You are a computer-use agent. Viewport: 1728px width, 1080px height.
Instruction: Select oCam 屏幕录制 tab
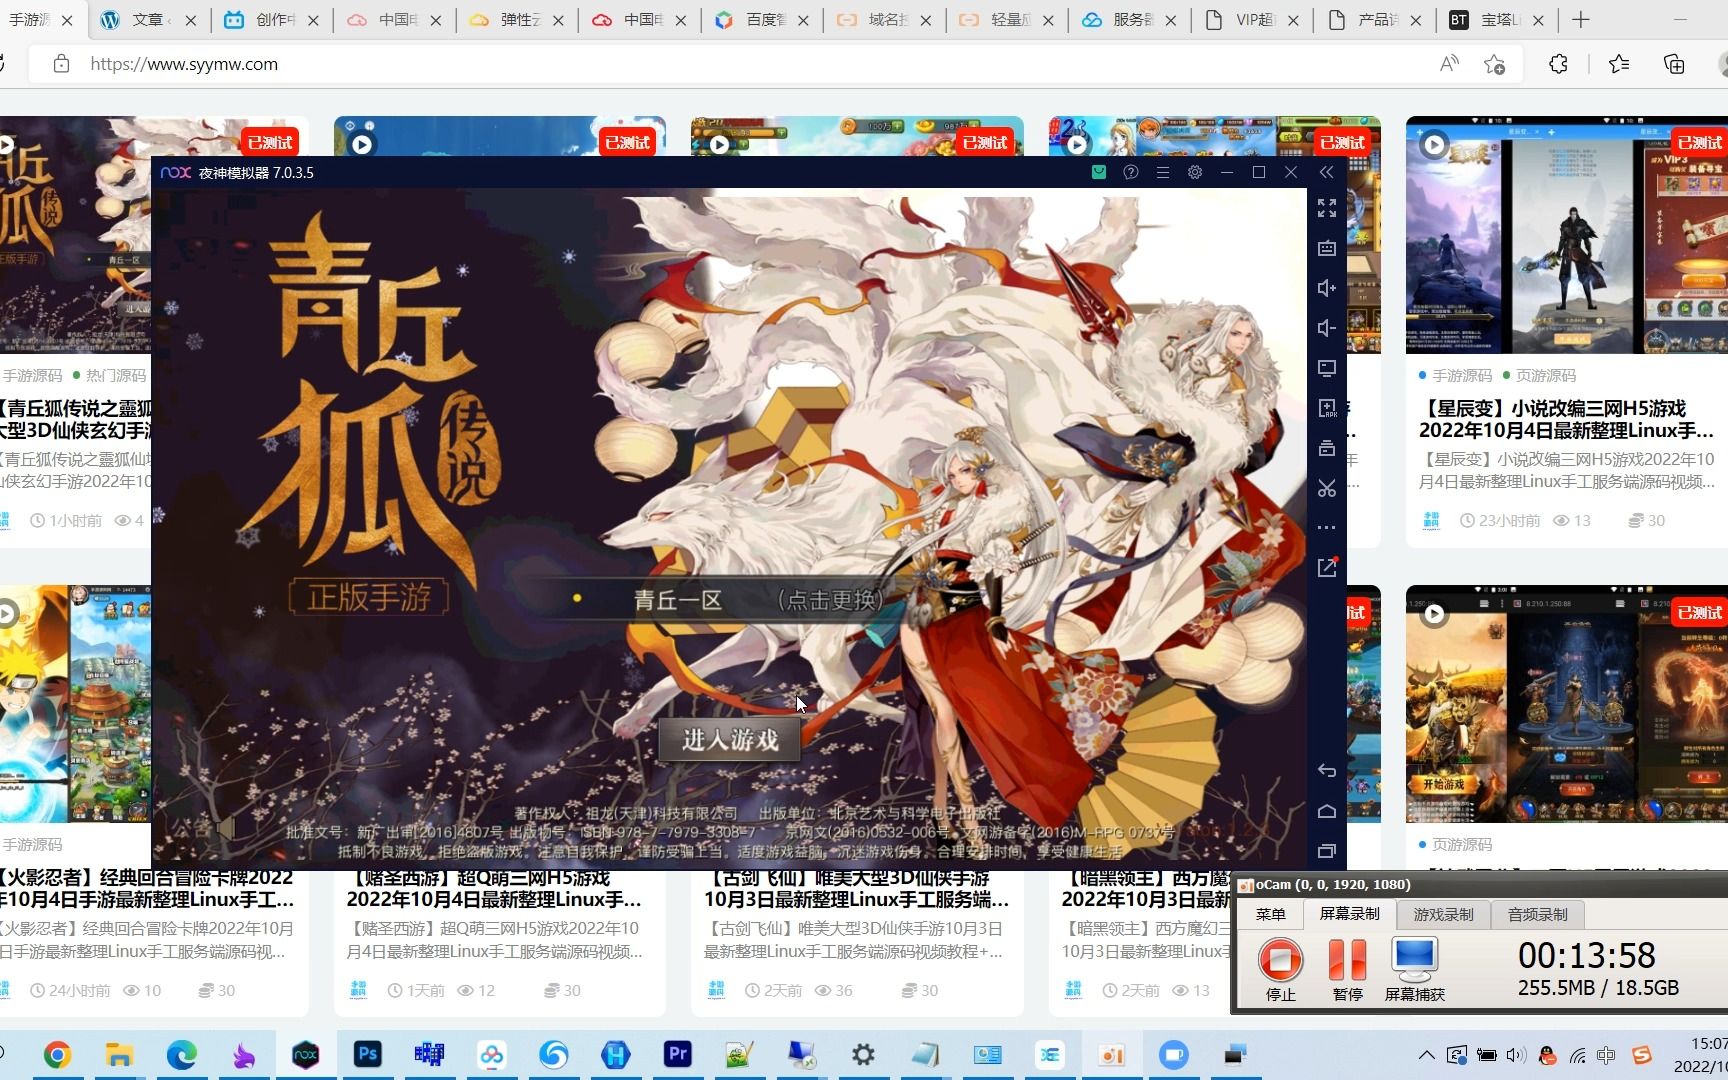coord(1349,914)
